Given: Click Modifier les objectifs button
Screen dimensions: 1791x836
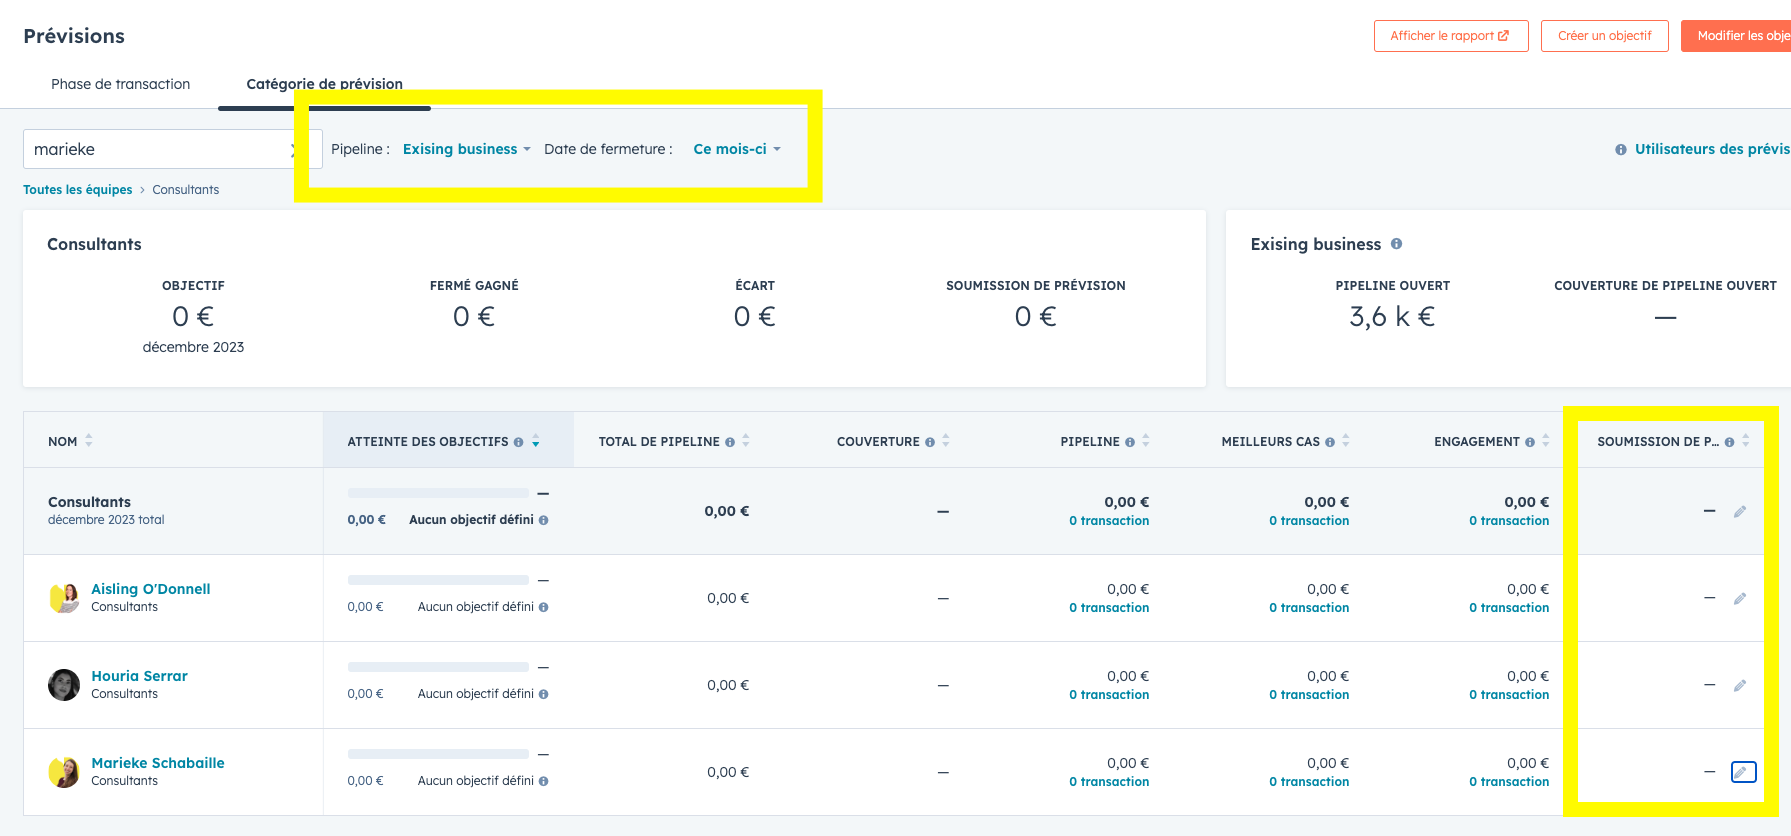Looking at the screenshot, I should click(x=1736, y=36).
